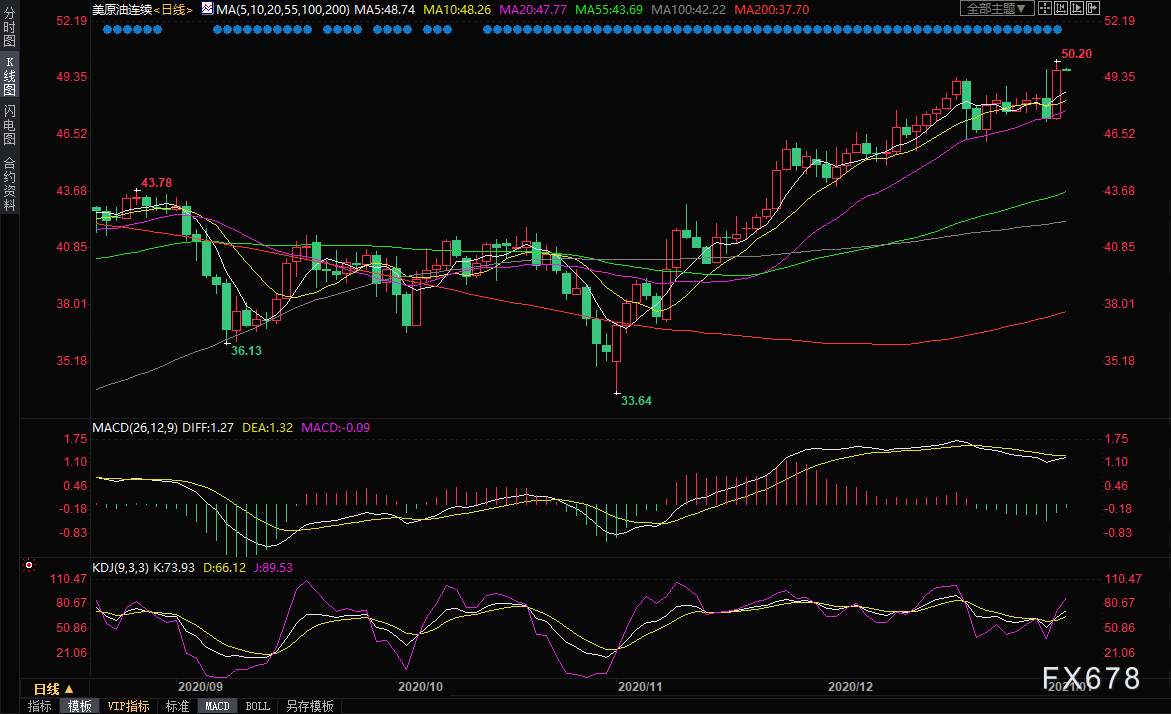Toggle the MACD indicator tab
The height and width of the screenshot is (714, 1171).
point(217,706)
